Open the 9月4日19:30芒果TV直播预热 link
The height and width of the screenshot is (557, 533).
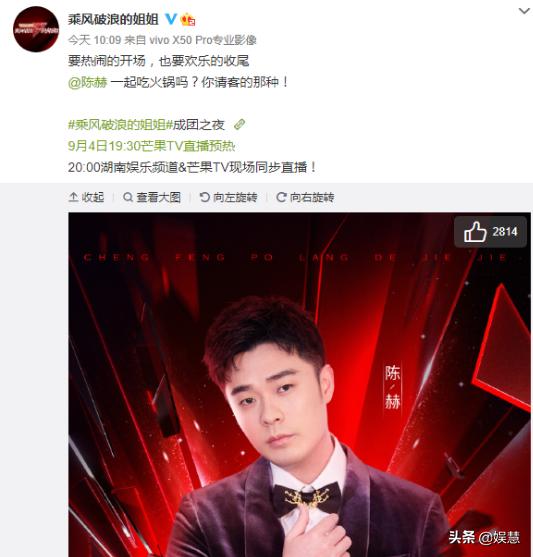(x=151, y=146)
